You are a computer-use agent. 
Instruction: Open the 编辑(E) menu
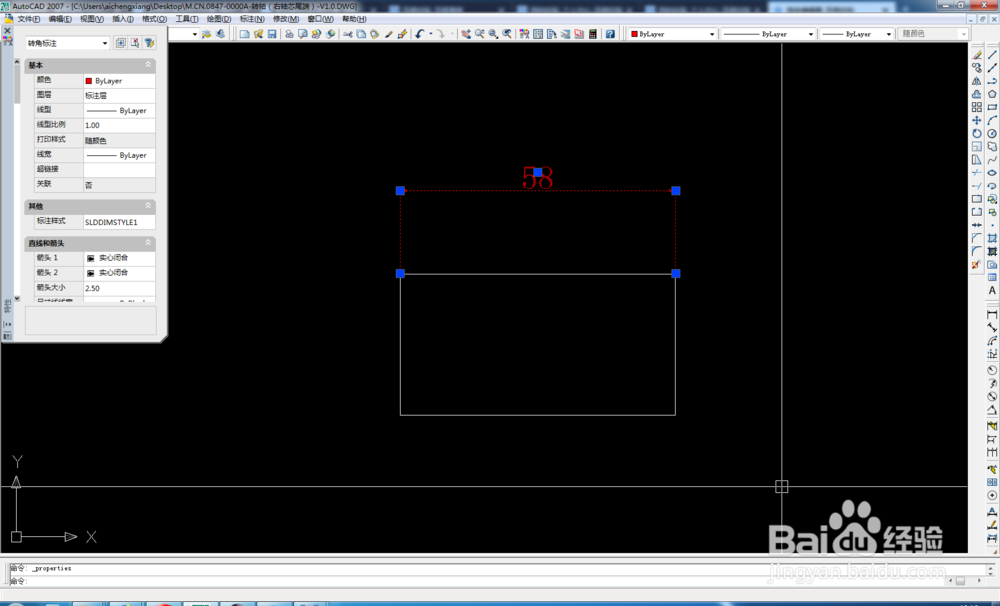point(60,19)
